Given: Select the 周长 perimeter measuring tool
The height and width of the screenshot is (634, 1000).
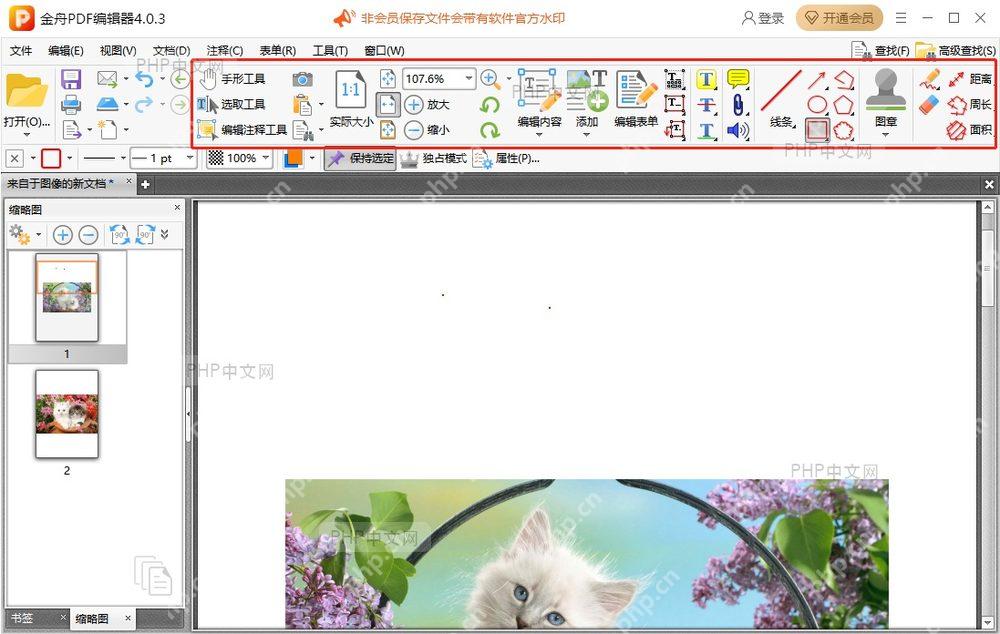Looking at the screenshot, I should pyautogui.click(x=969, y=105).
